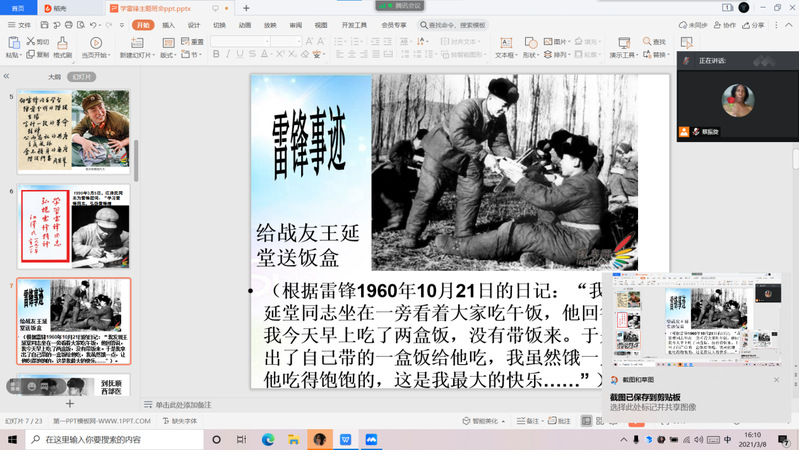
Task: Toggle superscript formatting
Action: (x=280, y=54)
